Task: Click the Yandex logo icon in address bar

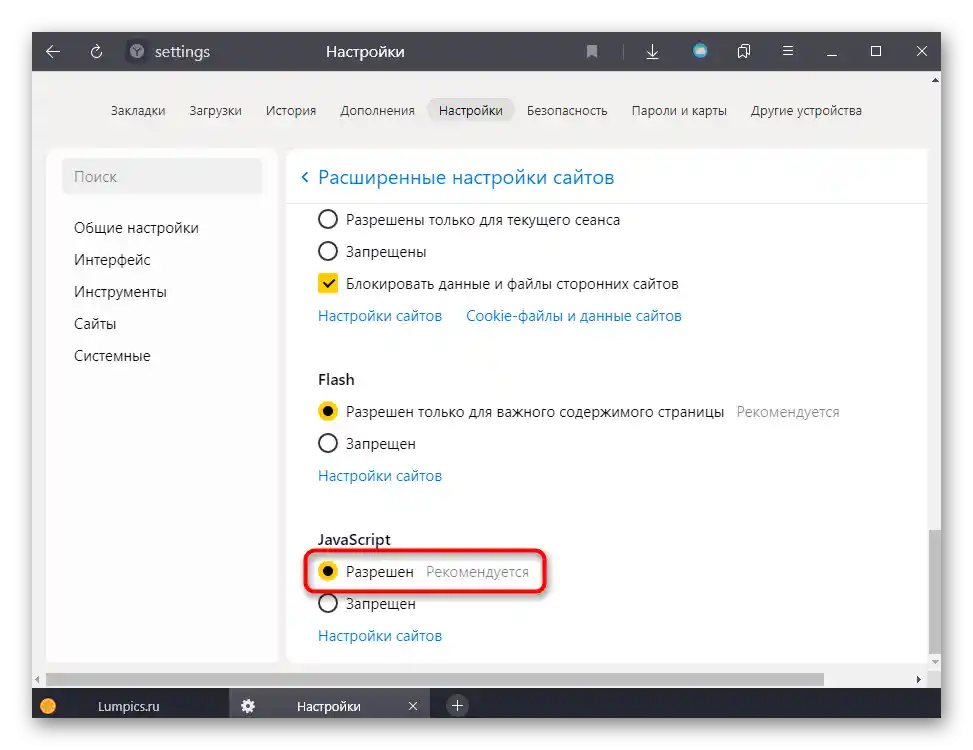Action: 137,51
